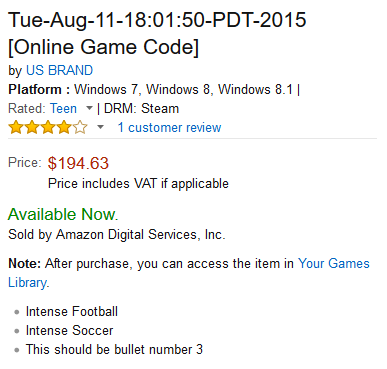Click the Intense Soccer bullet

[69, 331]
